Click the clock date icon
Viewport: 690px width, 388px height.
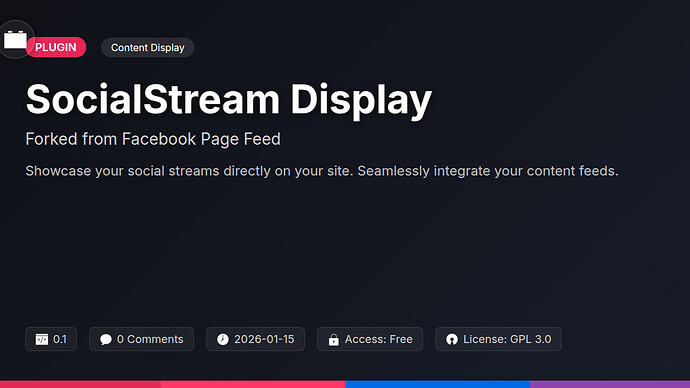223,339
